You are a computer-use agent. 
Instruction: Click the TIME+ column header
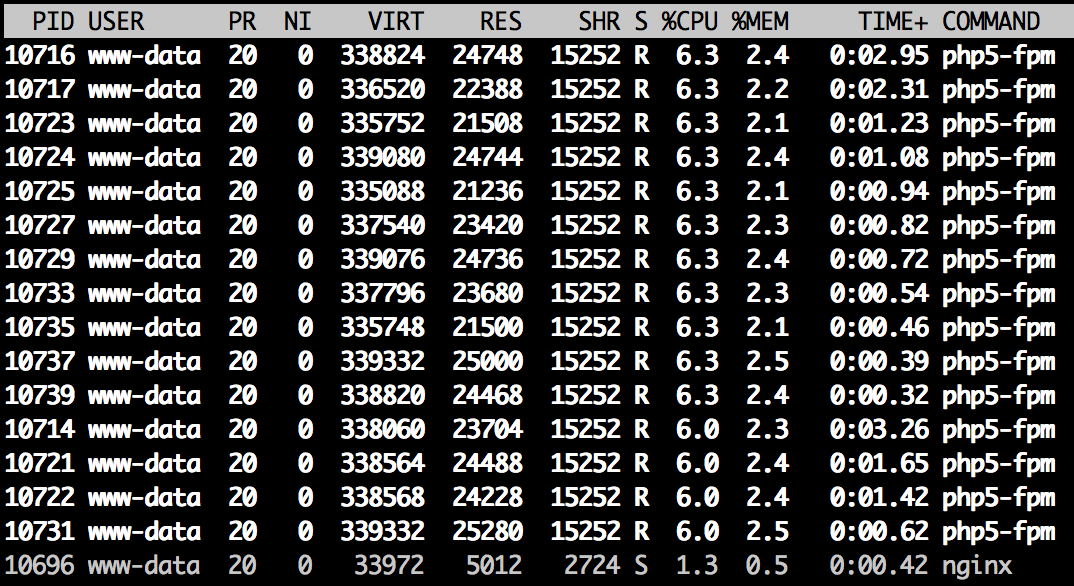(893, 21)
